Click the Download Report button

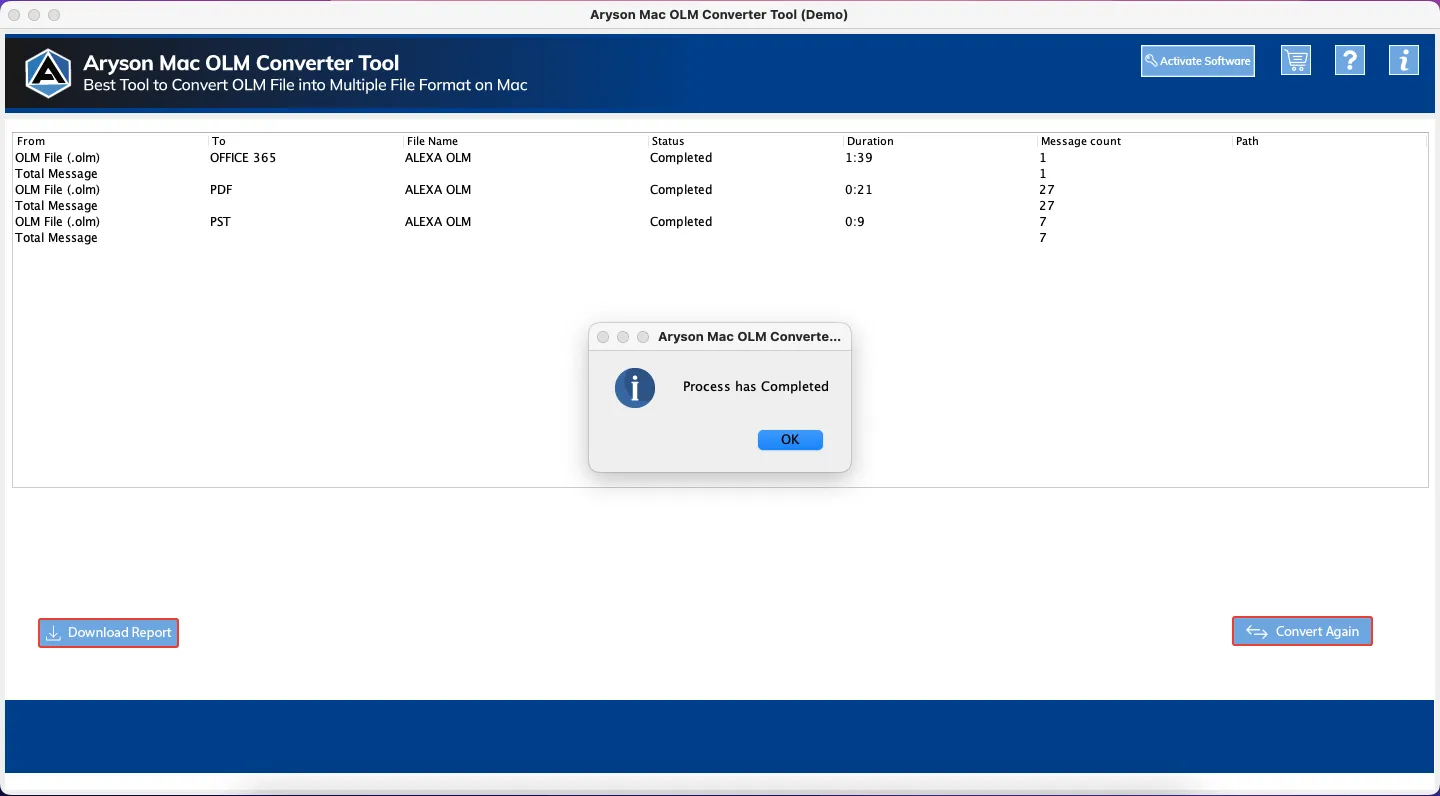[108, 633]
